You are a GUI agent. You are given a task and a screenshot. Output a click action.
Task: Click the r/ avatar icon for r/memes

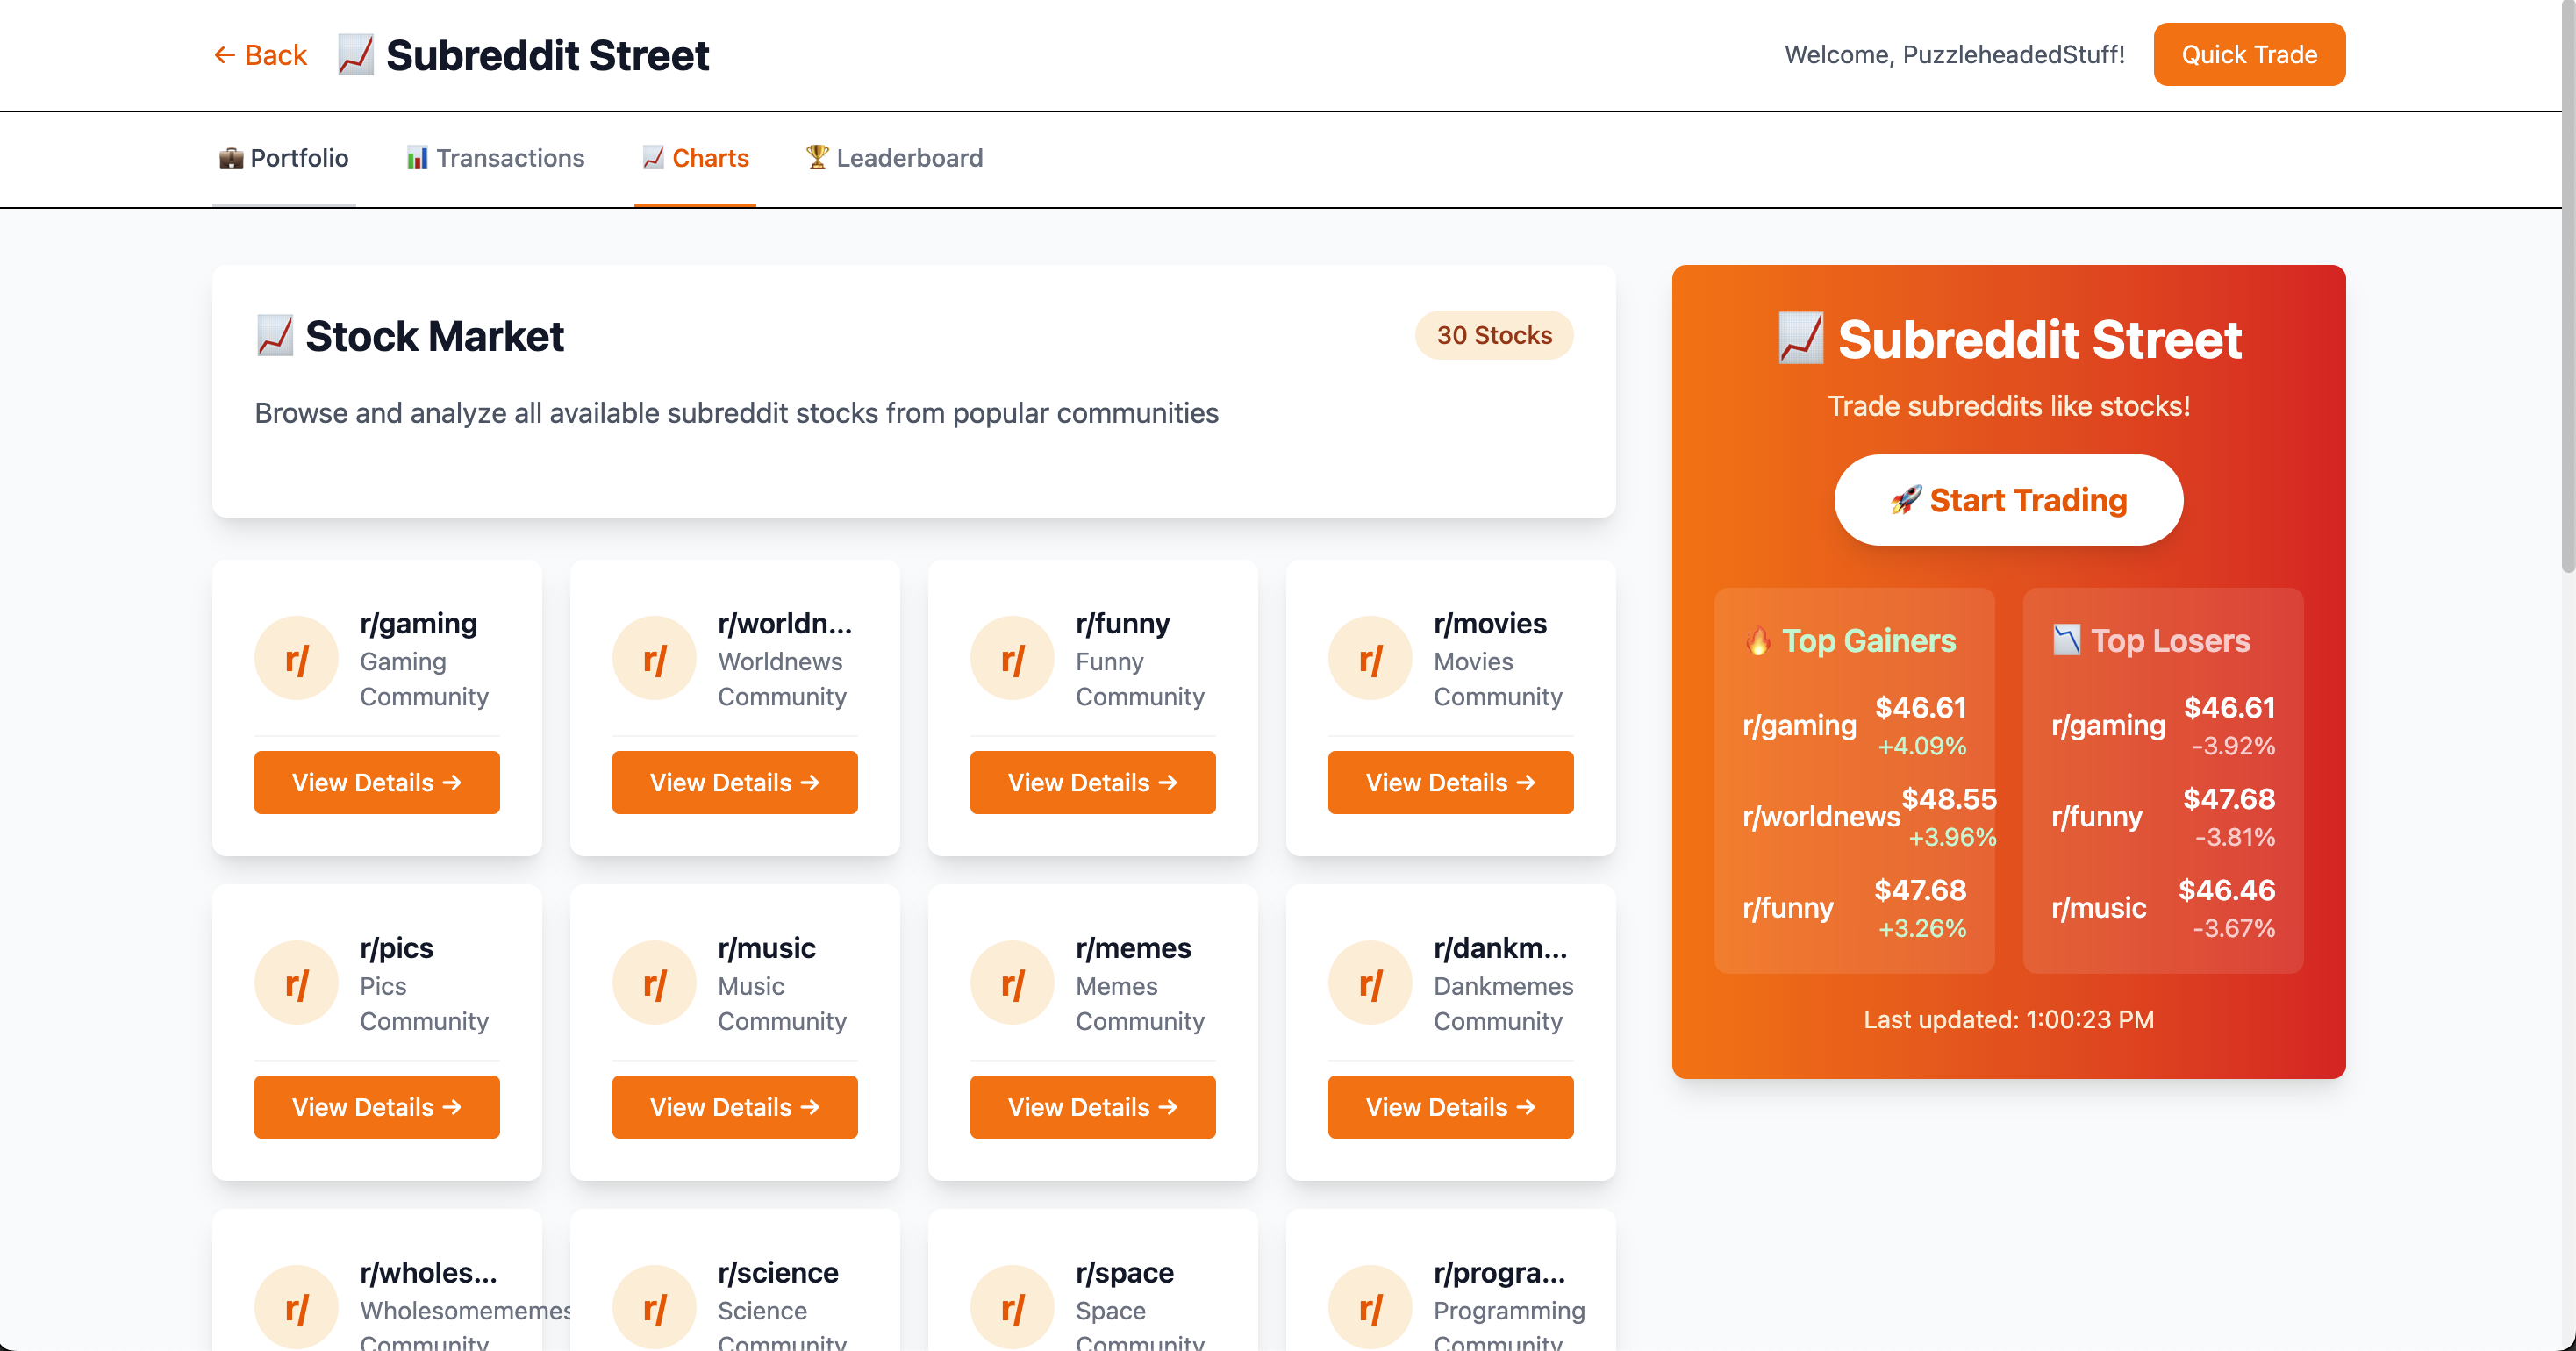[x=1012, y=983]
